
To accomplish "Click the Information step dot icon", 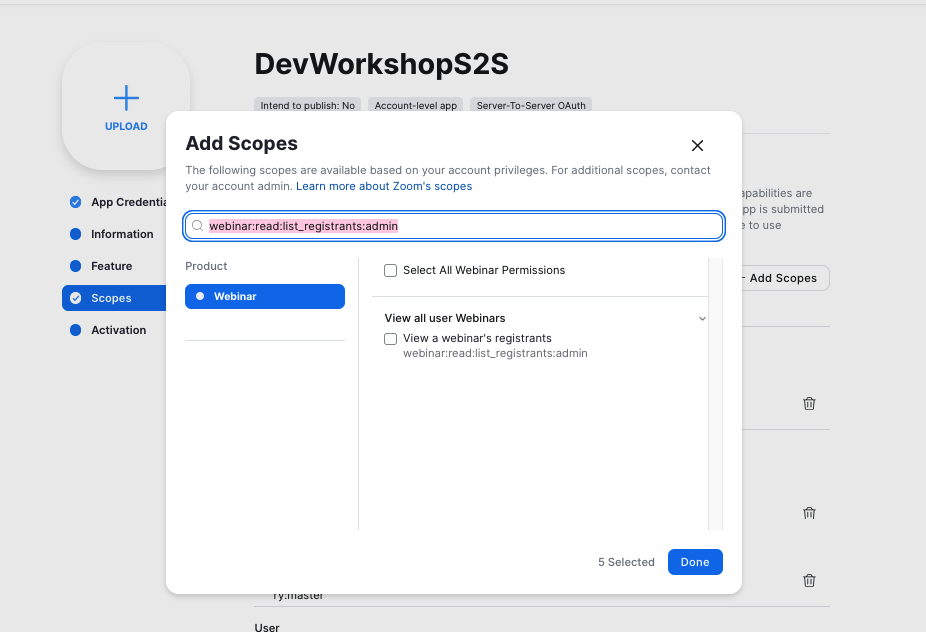I will pyautogui.click(x=76, y=234).
